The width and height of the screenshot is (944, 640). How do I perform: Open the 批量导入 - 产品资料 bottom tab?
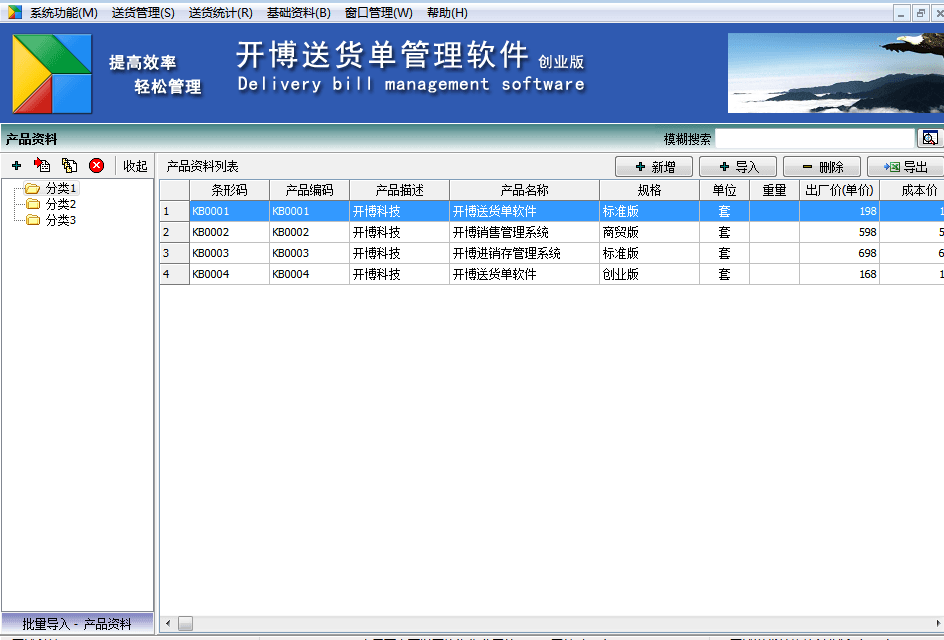77,624
